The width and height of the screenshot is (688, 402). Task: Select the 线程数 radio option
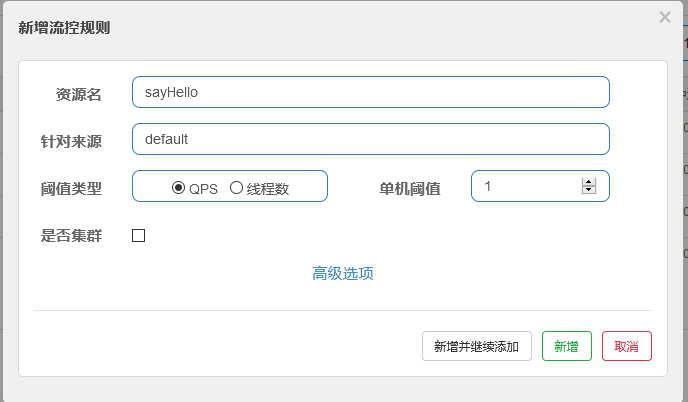click(x=237, y=187)
